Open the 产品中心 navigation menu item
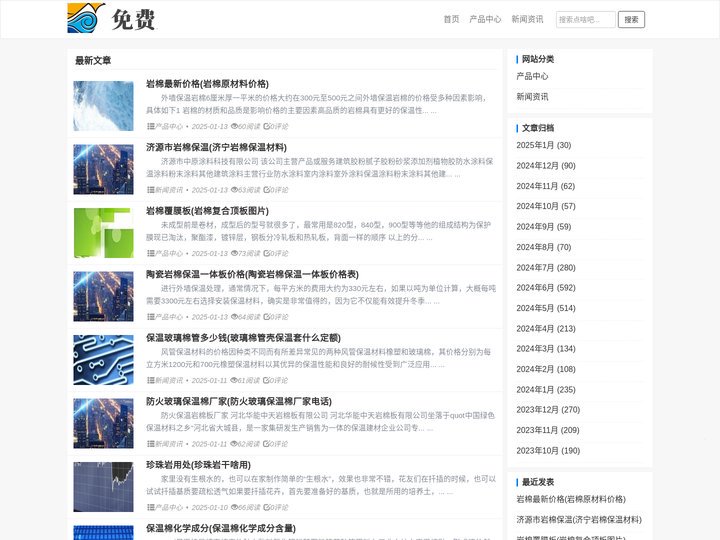Image resolution: width=720 pixels, height=540 pixels. [x=485, y=19]
